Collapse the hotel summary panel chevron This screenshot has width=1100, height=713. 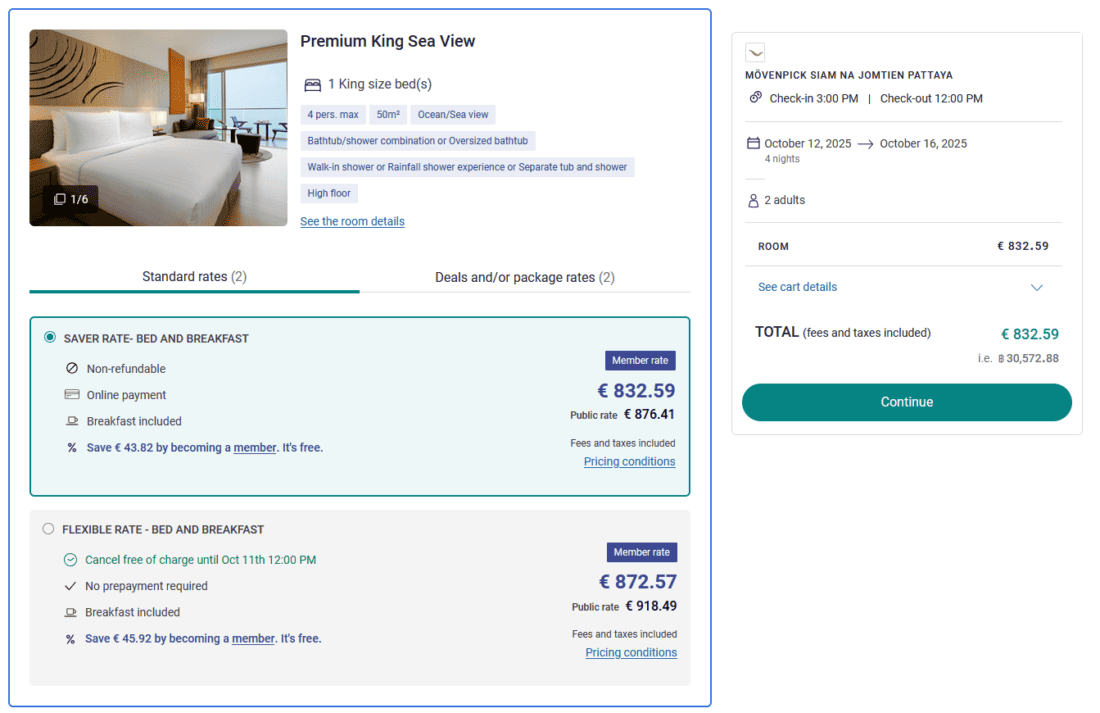point(755,51)
